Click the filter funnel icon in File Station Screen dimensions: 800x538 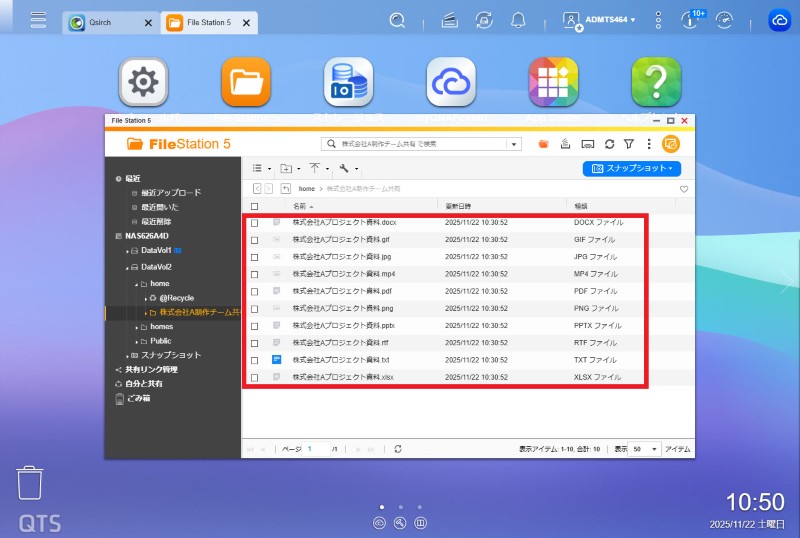point(629,144)
